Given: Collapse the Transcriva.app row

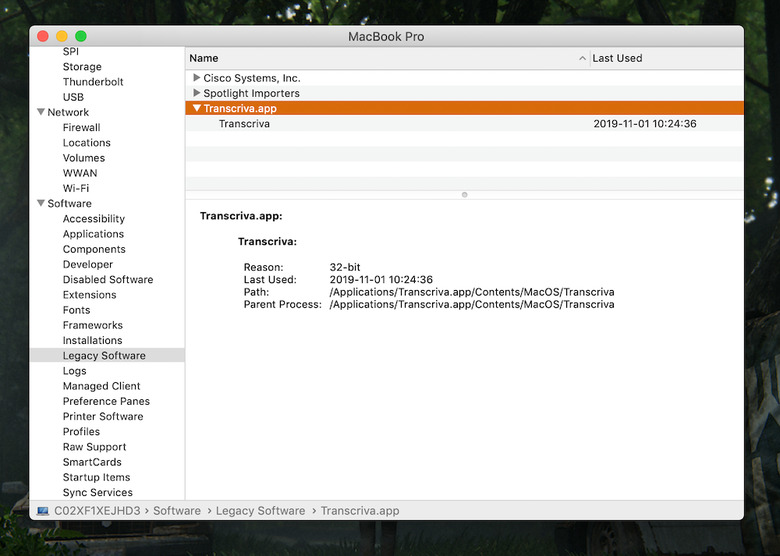Looking at the screenshot, I should click(197, 108).
